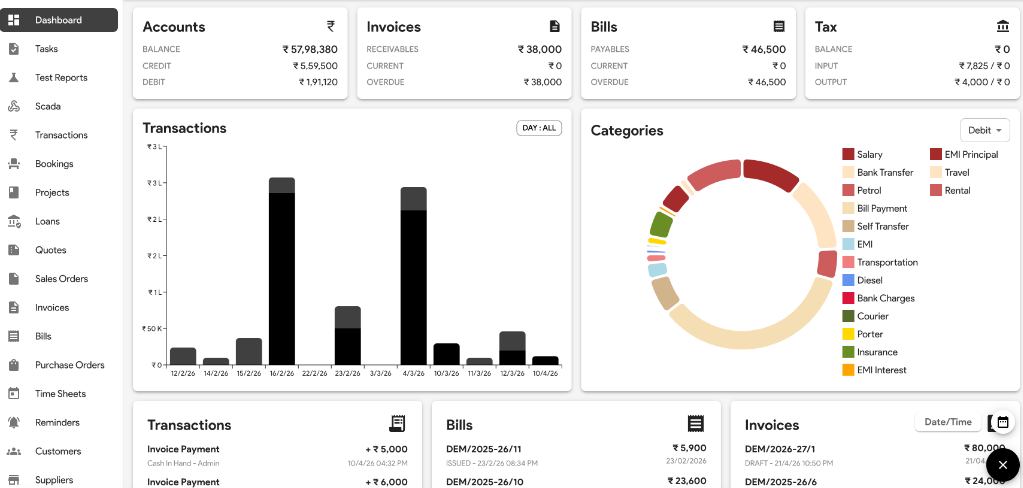Click the Loans bank icon
Screen dimensions: 1023x488
pyautogui.click(x=14, y=221)
